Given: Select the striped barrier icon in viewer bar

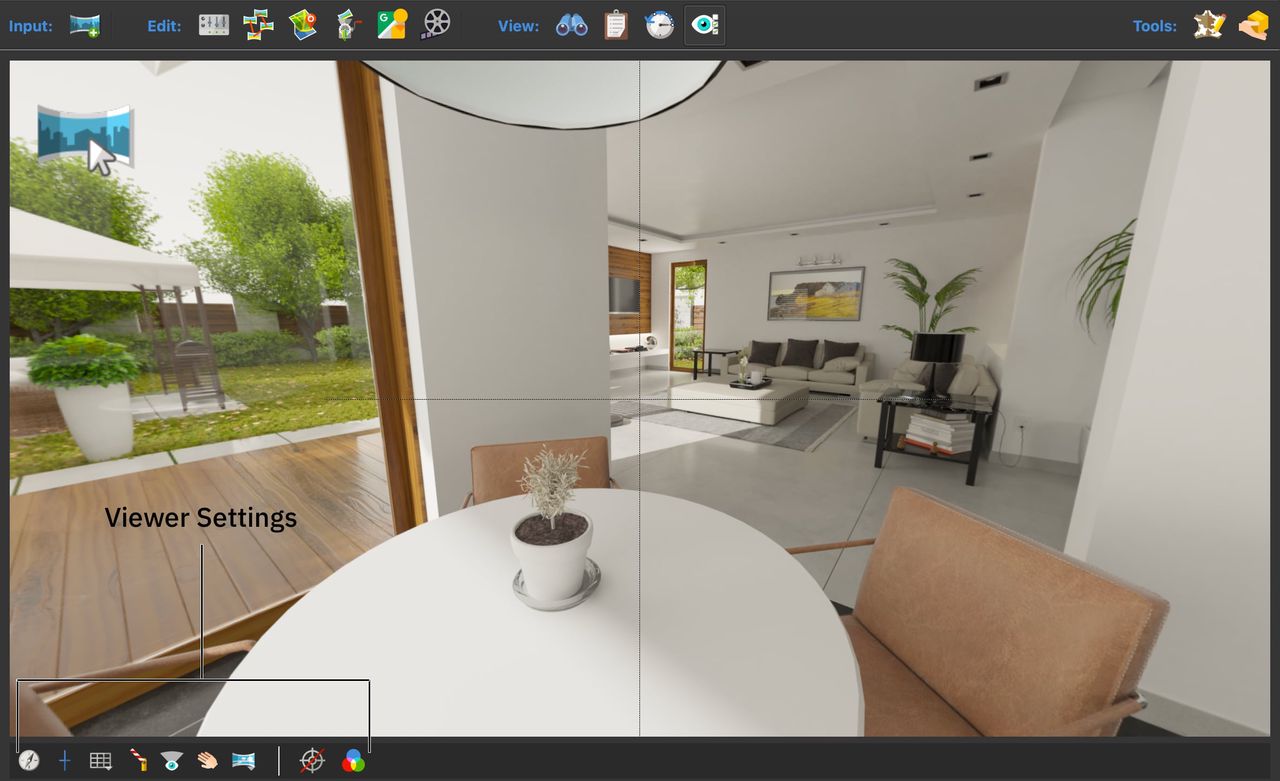Looking at the screenshot, I should click(x=138, y=761).
